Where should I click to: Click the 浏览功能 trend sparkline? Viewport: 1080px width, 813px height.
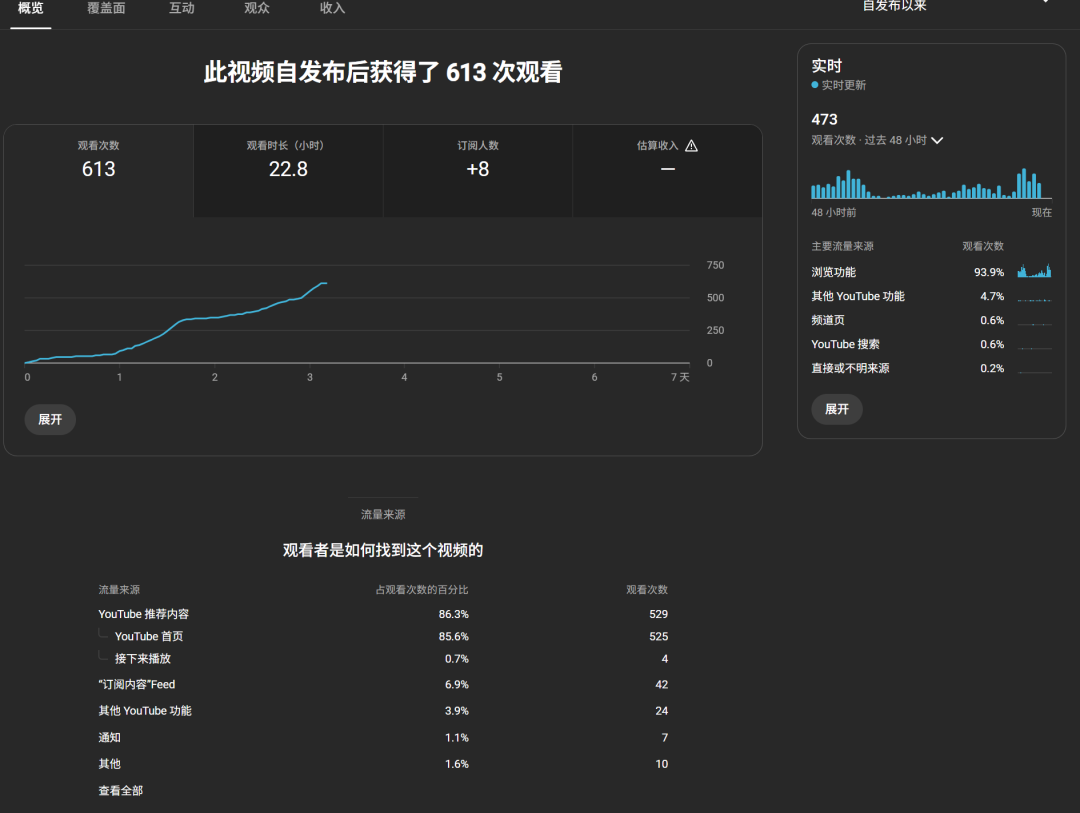click(1035, 271)
